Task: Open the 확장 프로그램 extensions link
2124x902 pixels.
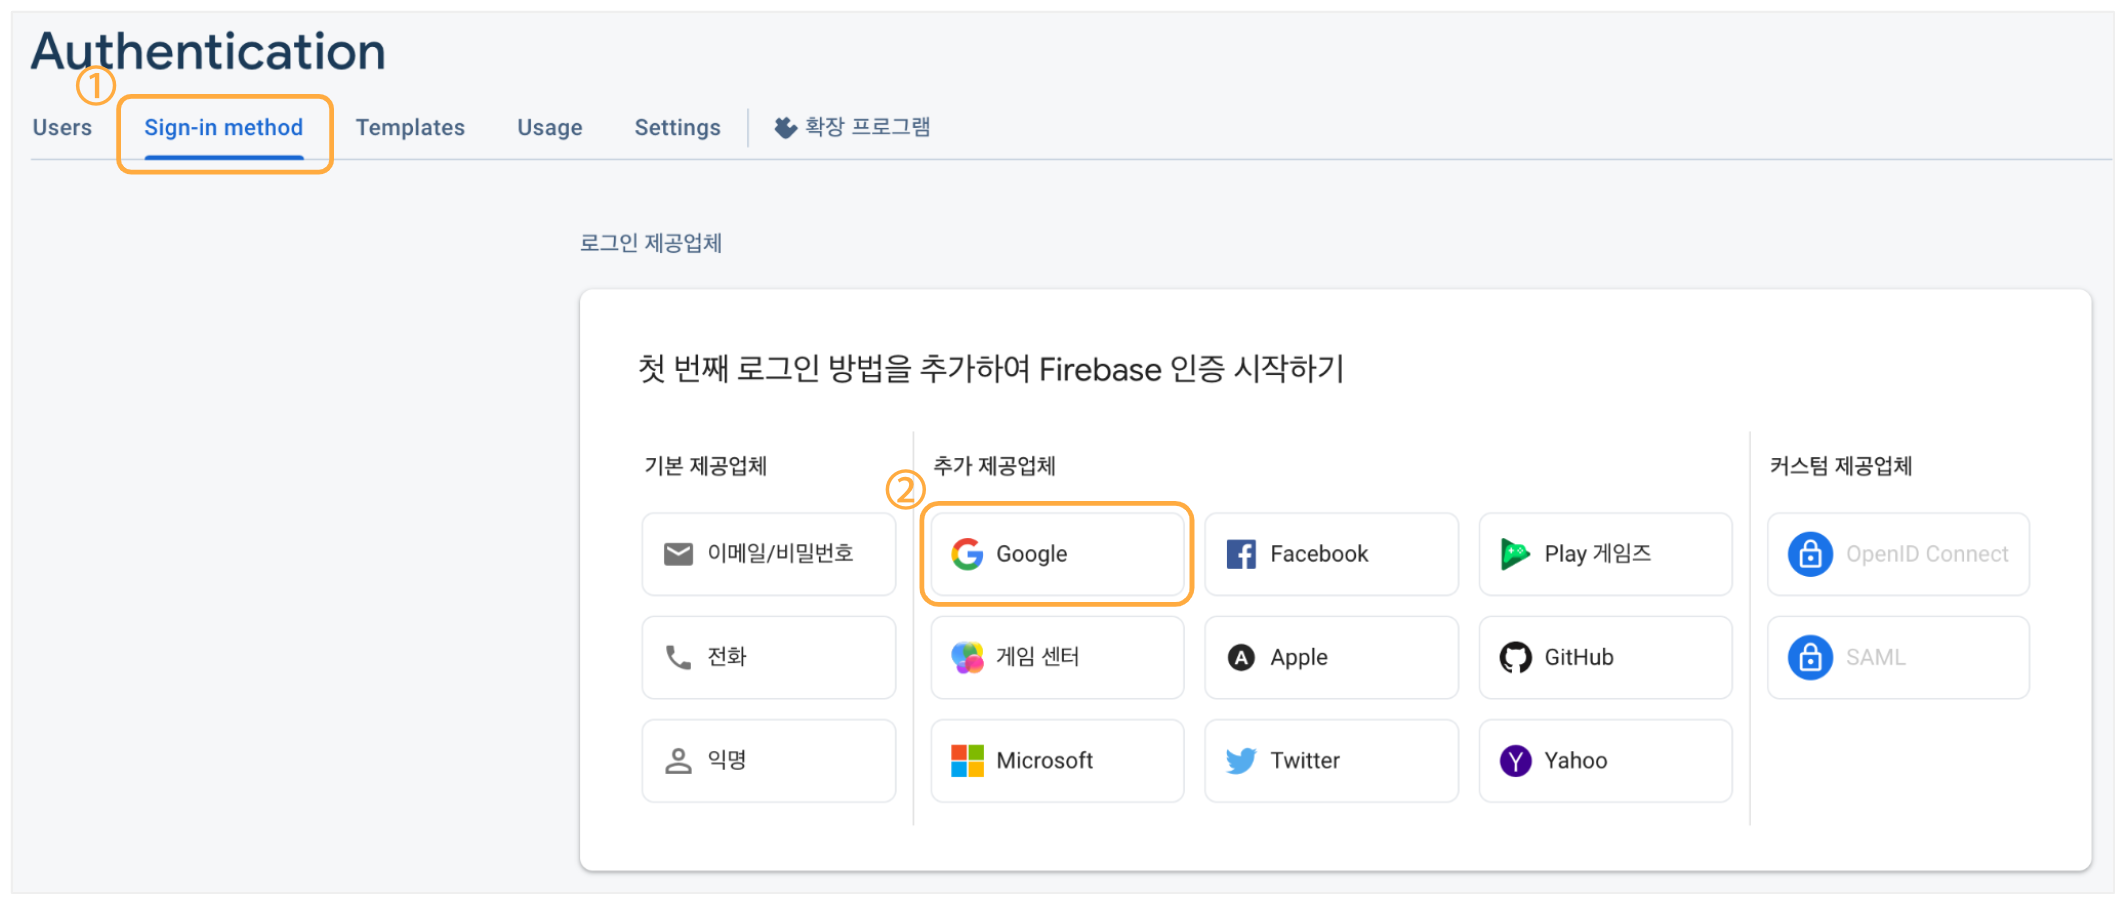Action: point(853,128)
